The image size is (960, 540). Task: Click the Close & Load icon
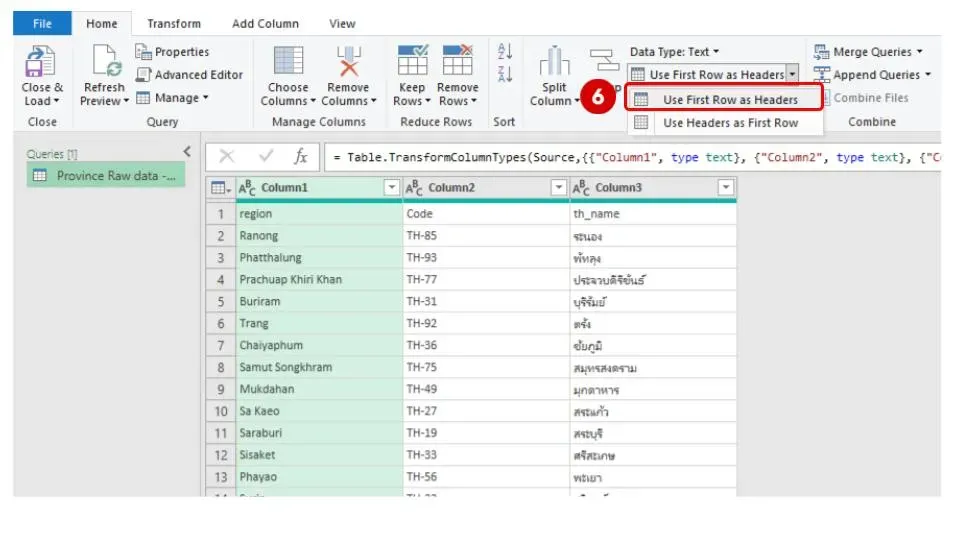click(41, 61)
